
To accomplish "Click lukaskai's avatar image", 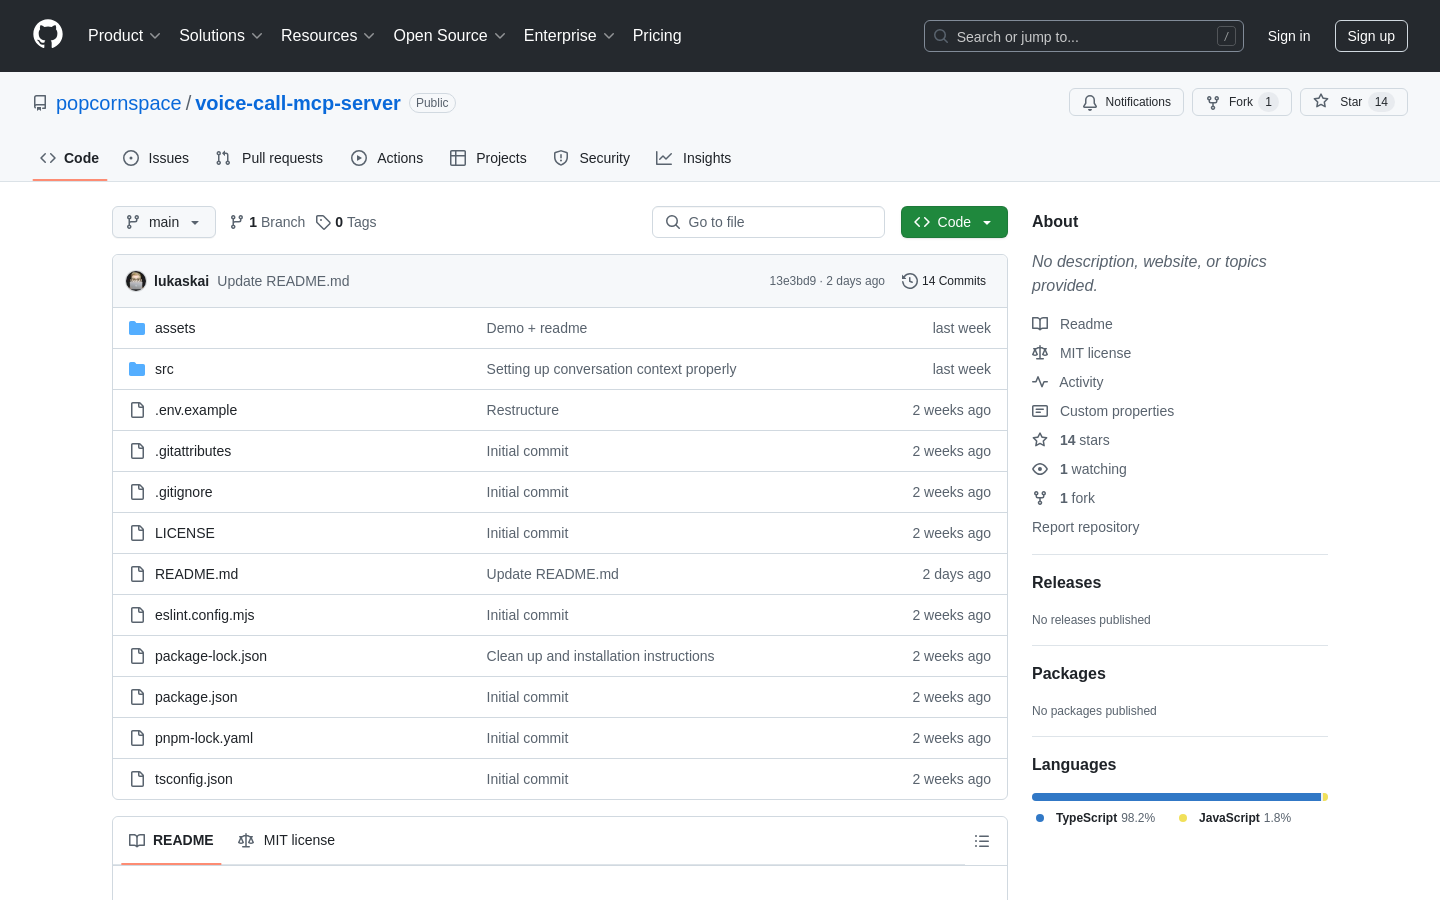I will [136, 281].
